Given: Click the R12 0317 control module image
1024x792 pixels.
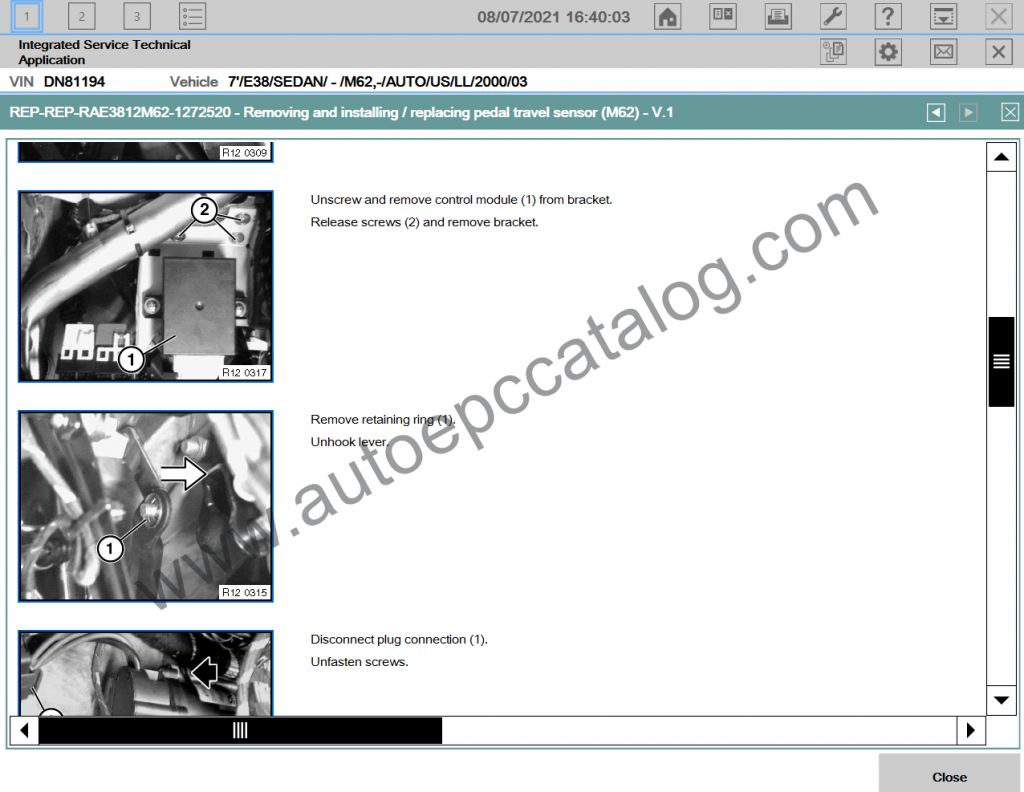Looking at the screenshot, I should pyautogui.click(x=145, y=287).
